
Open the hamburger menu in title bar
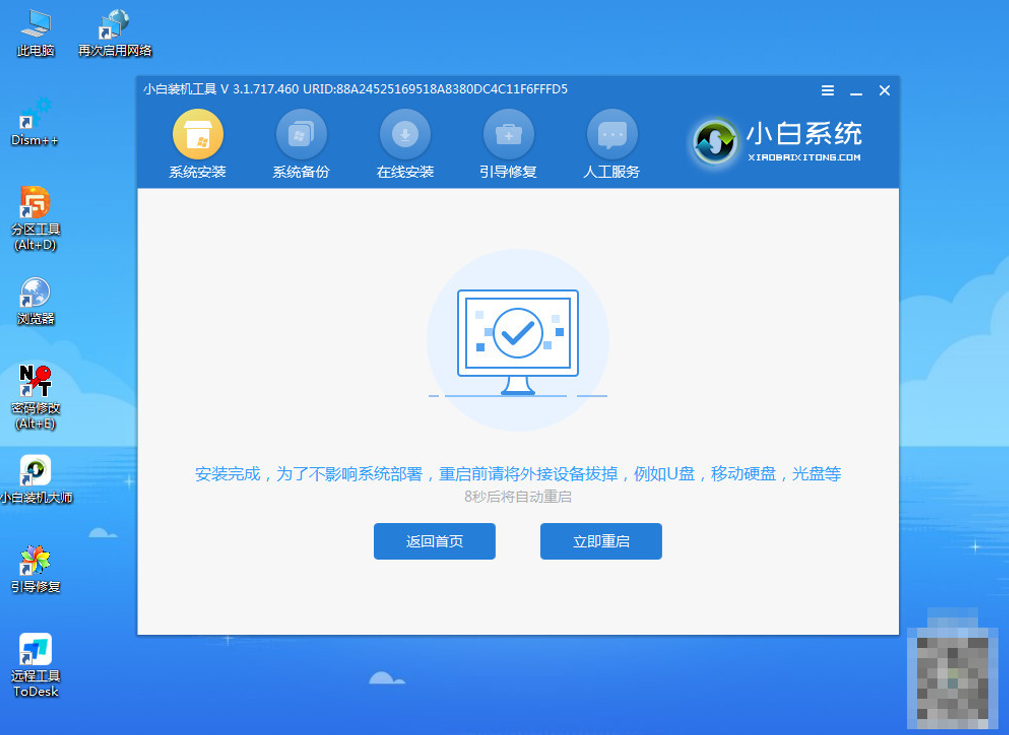[828, 91]
